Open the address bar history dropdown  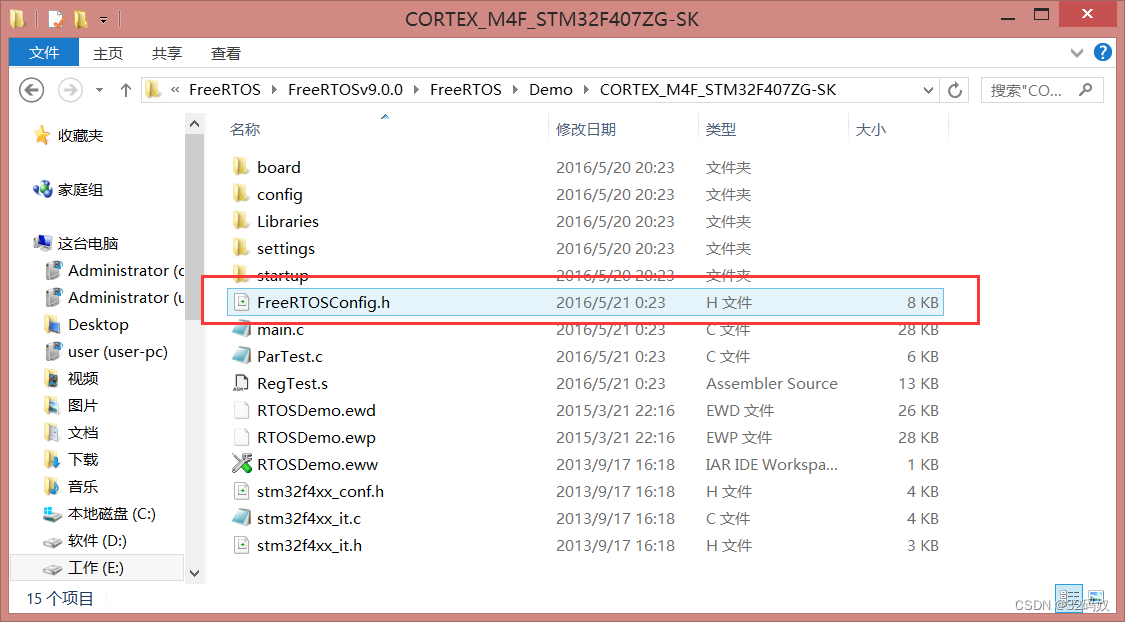click(928, 90)
